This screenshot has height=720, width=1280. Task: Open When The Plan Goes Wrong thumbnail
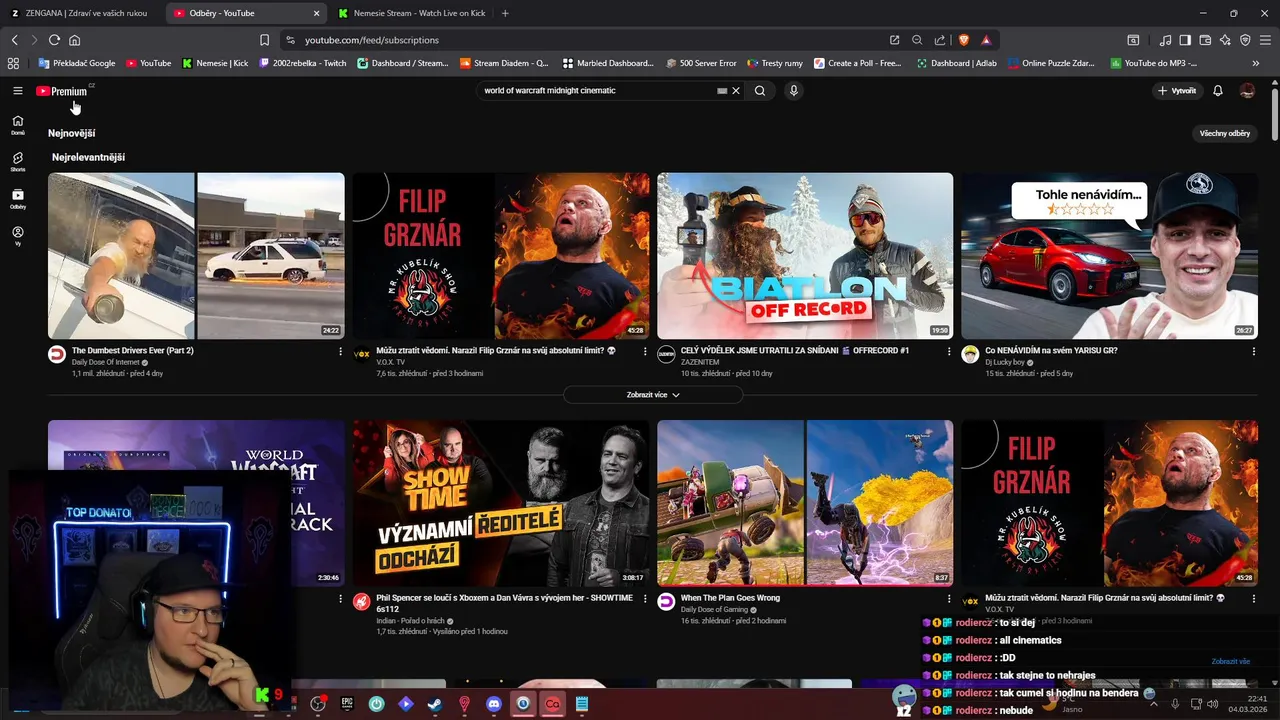(805, 503)
